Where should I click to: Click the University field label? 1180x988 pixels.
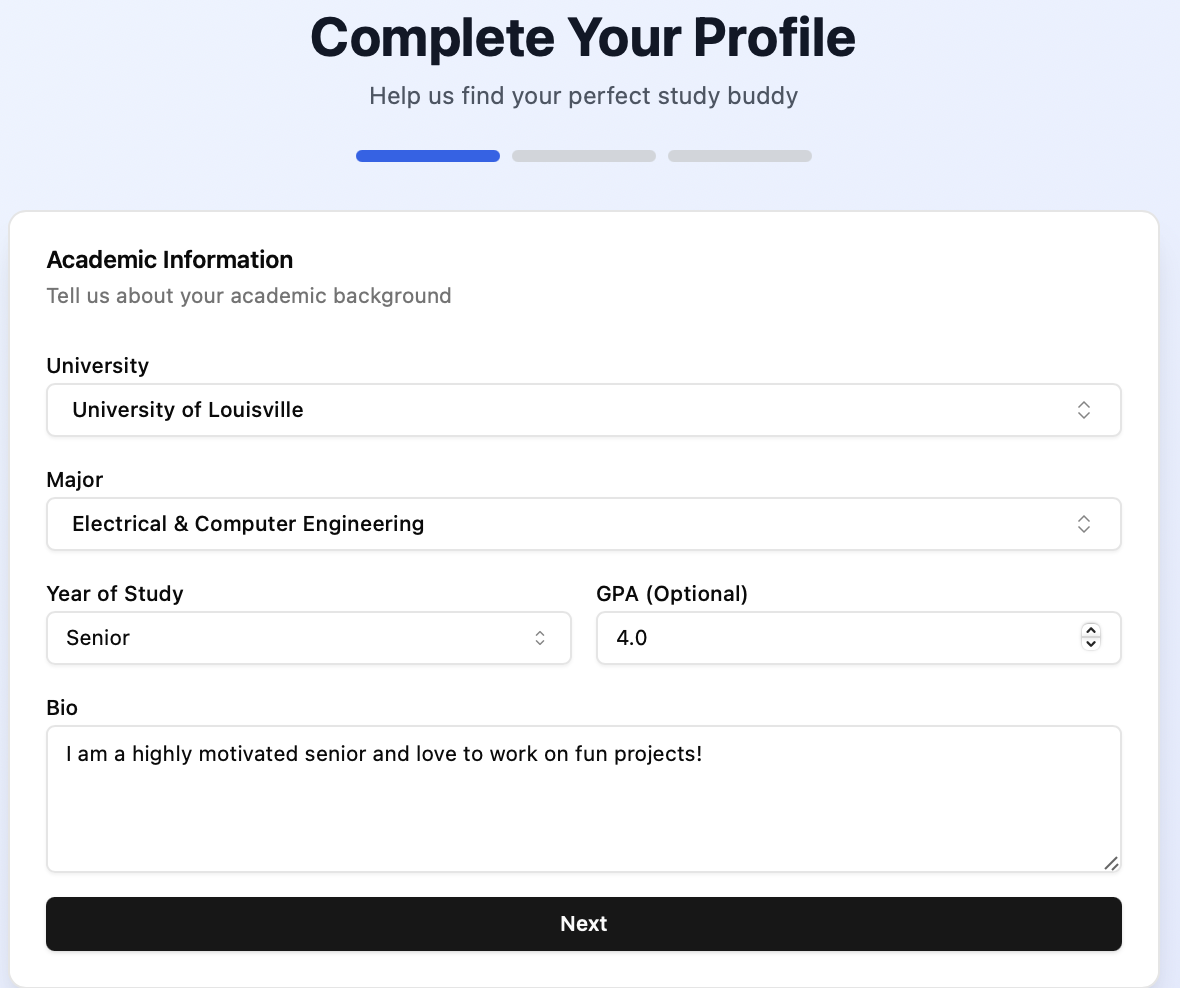(98, 366)
